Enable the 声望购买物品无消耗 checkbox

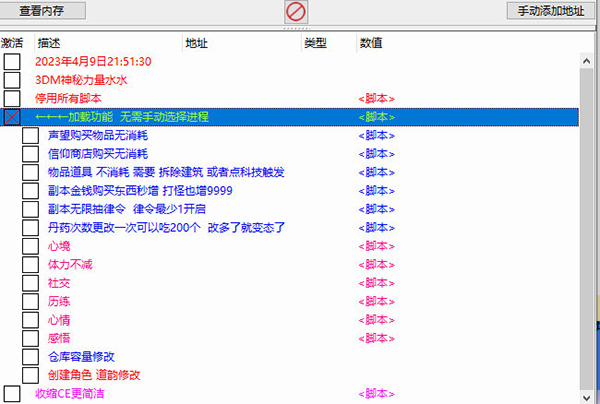pos(30,135)
